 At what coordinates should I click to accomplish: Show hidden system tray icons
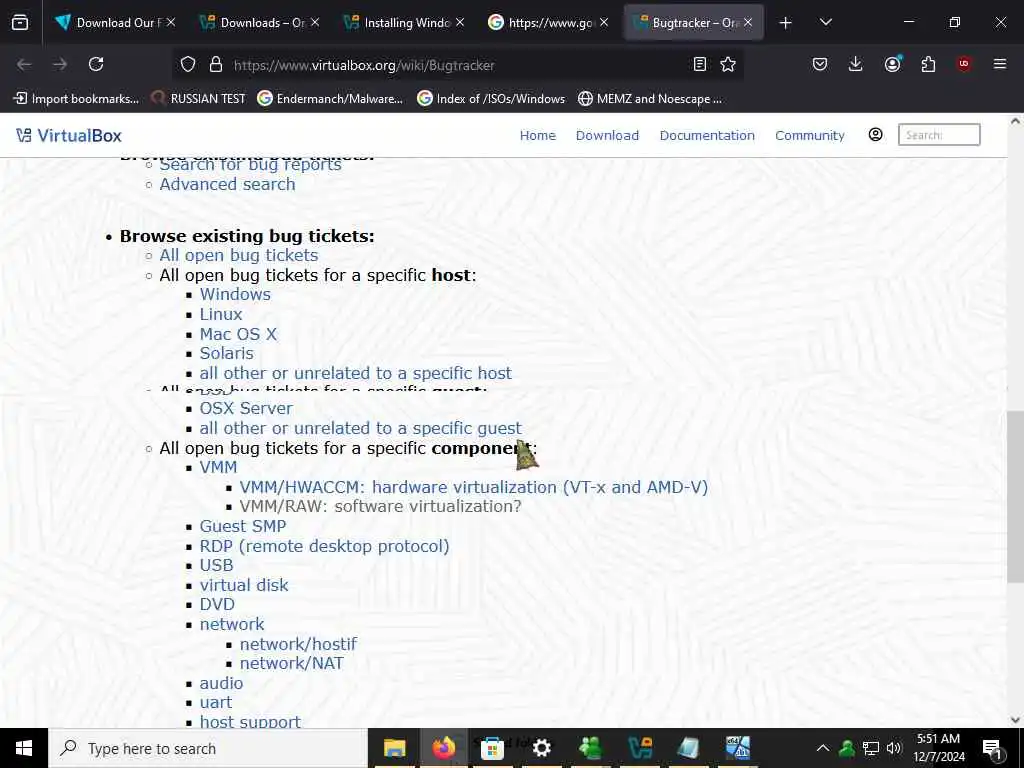pos(823,748)
